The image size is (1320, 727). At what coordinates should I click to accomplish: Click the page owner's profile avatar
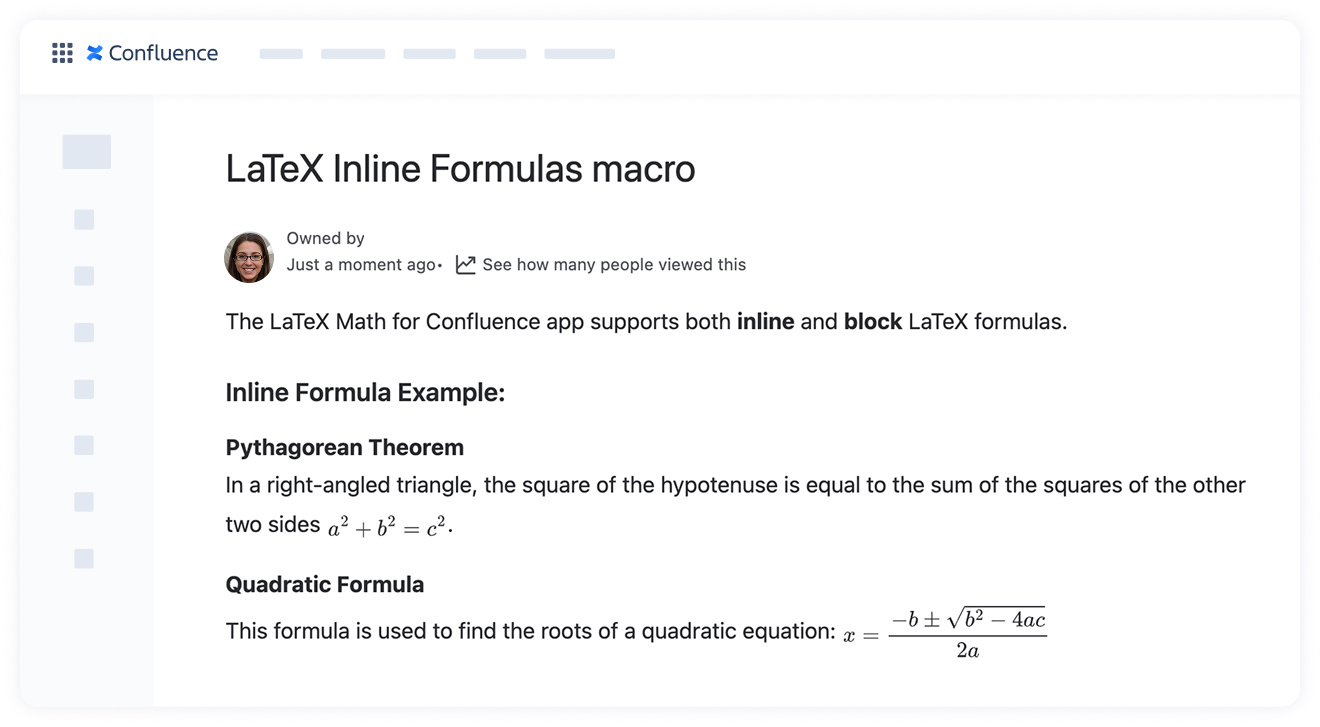pyautogui.click(x=248, y=257)
